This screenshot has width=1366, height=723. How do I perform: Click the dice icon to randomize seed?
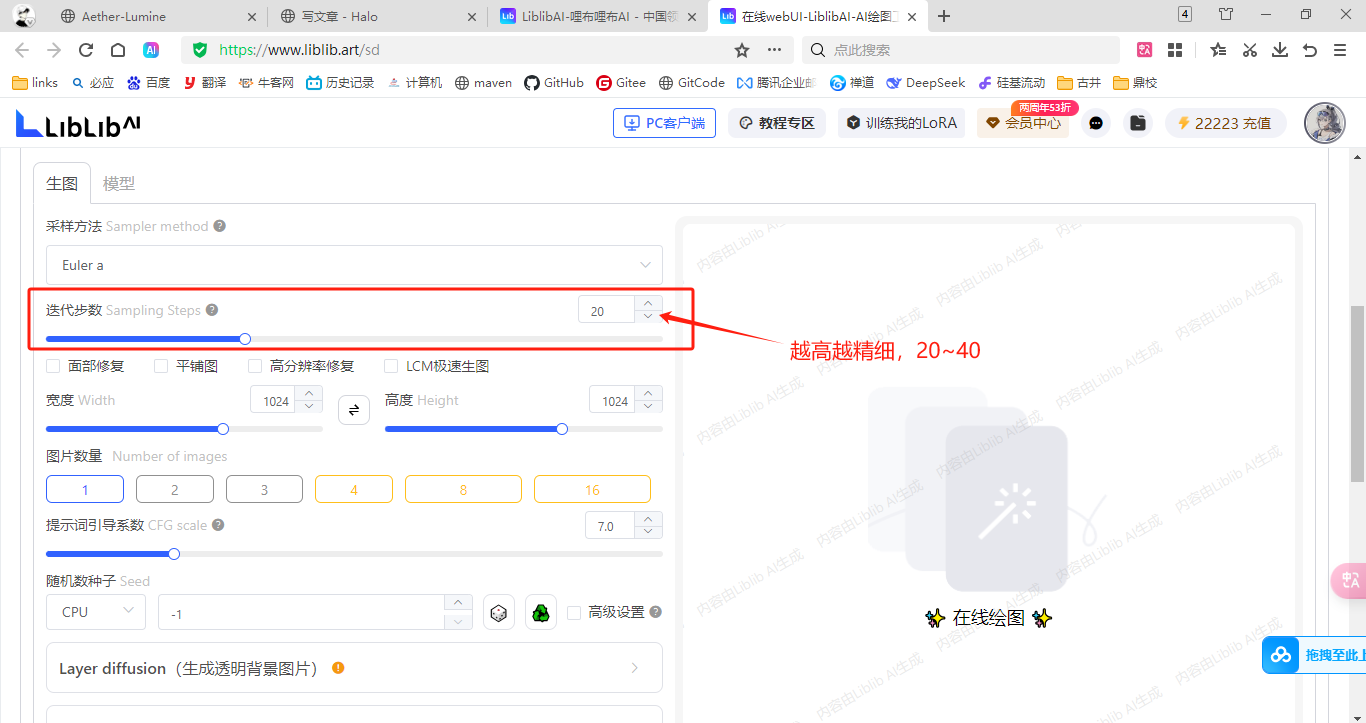coord(499,612)
